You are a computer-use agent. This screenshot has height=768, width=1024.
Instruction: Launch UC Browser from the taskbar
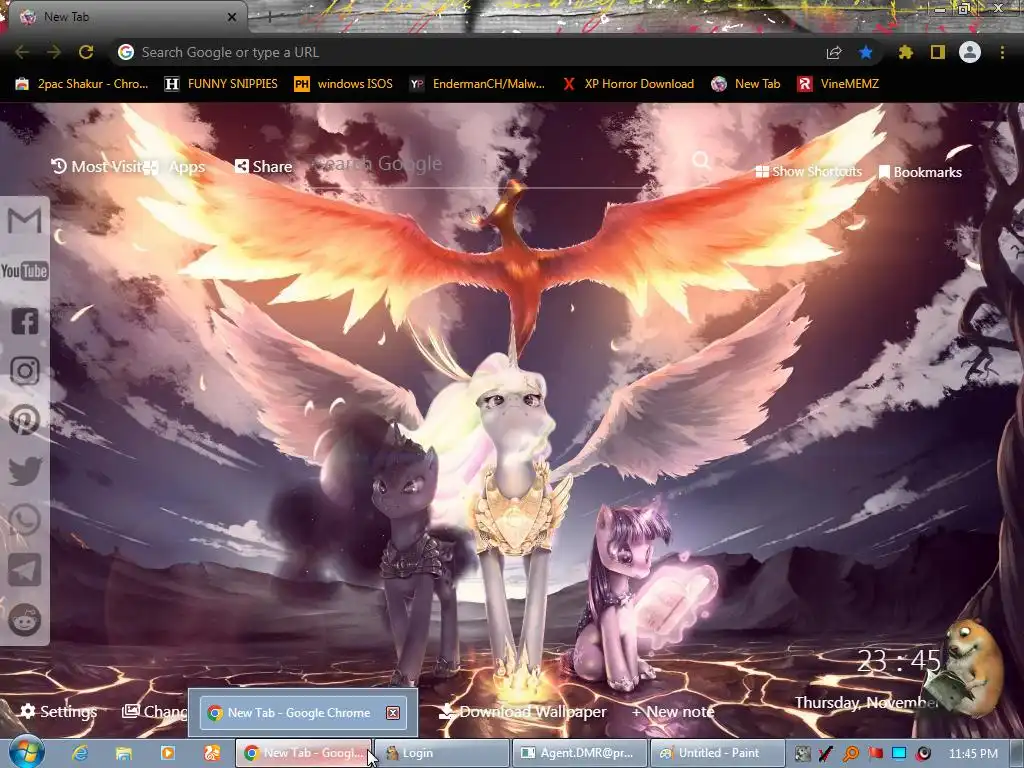coord(212,753)
